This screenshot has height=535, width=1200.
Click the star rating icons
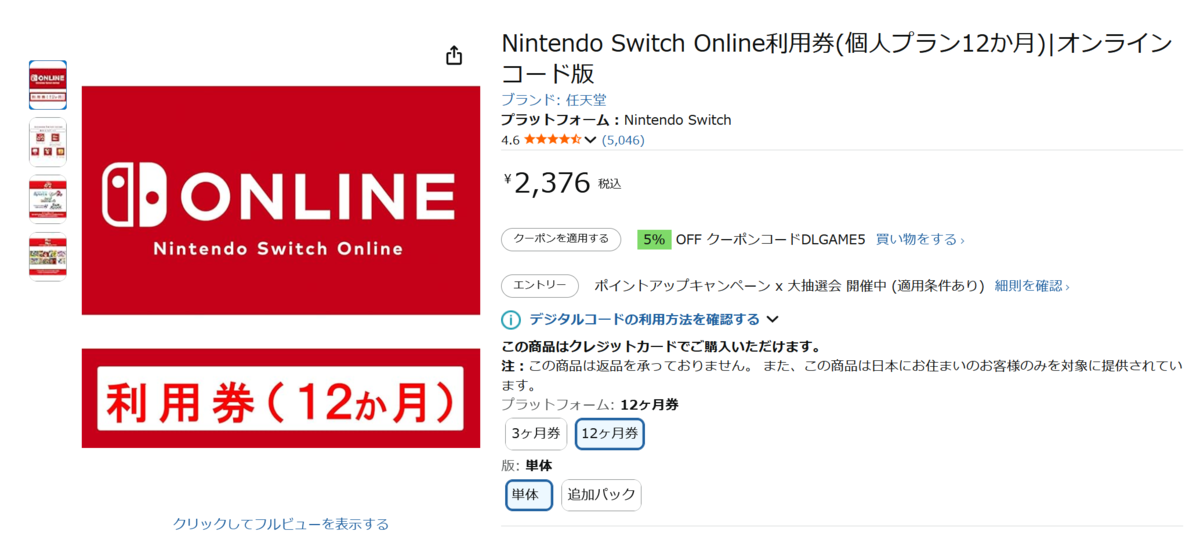tap(552, 140)
